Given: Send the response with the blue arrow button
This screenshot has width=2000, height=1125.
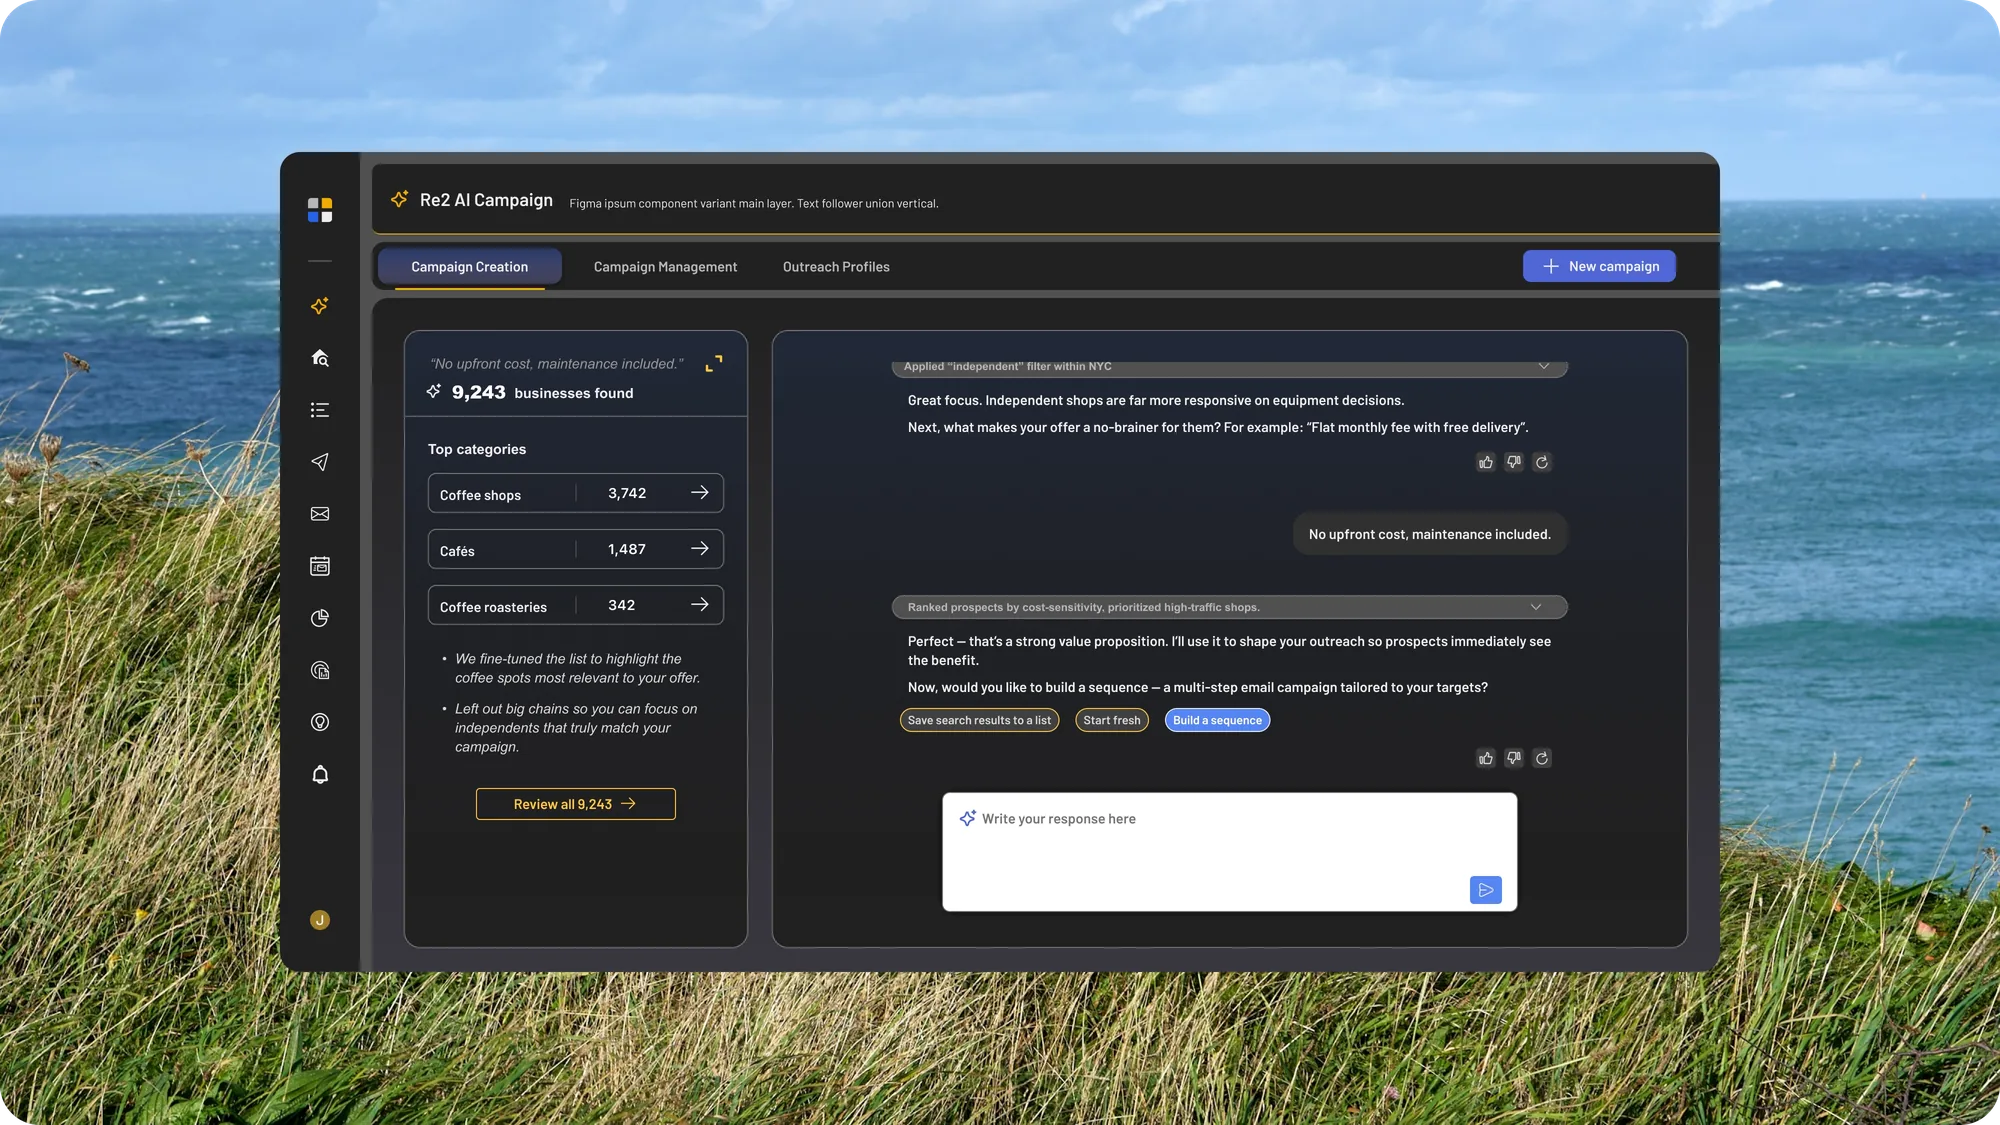Looking at the screenshot, I should tap(1486, 890).
